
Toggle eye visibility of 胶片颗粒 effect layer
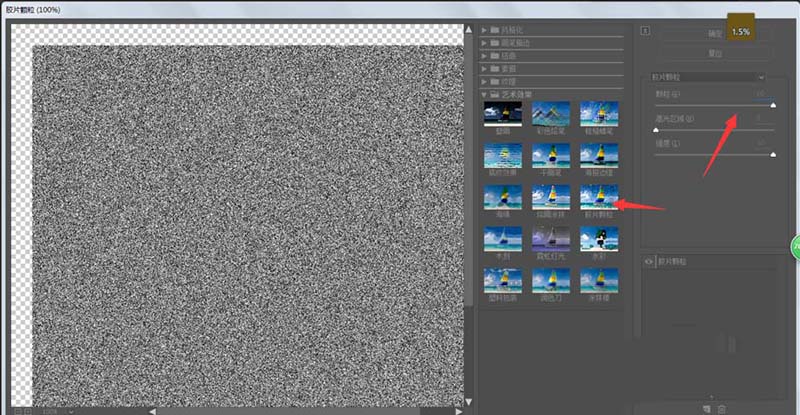648,261
